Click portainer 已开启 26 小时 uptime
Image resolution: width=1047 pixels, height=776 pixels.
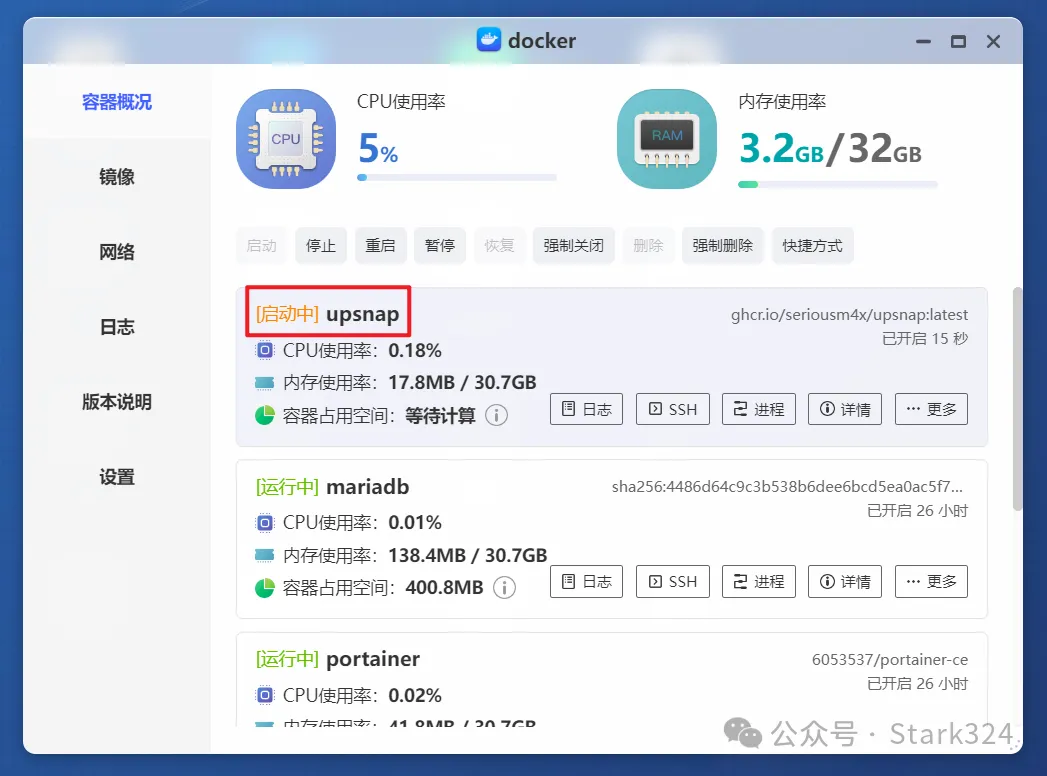(917, 684)
